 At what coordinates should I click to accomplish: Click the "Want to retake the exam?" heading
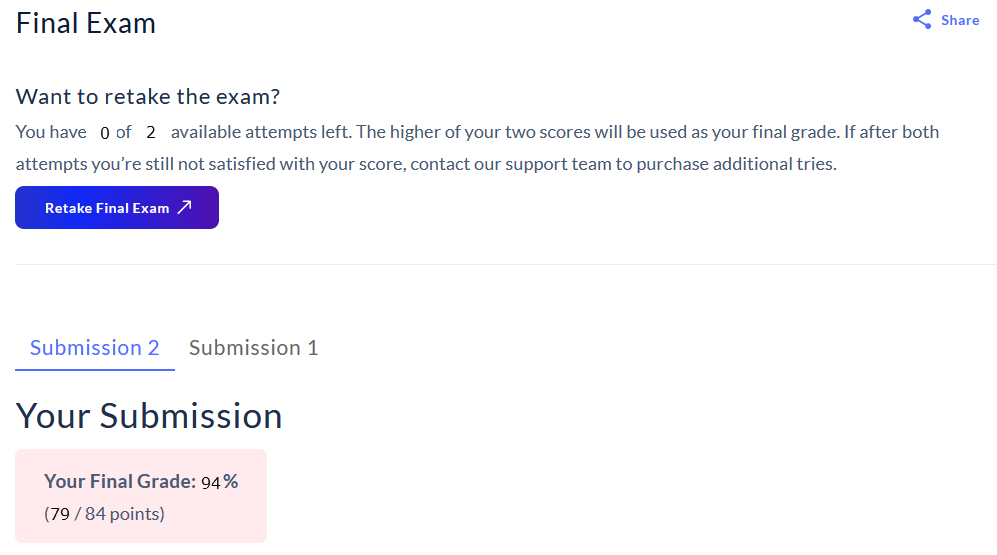point(148,97)
